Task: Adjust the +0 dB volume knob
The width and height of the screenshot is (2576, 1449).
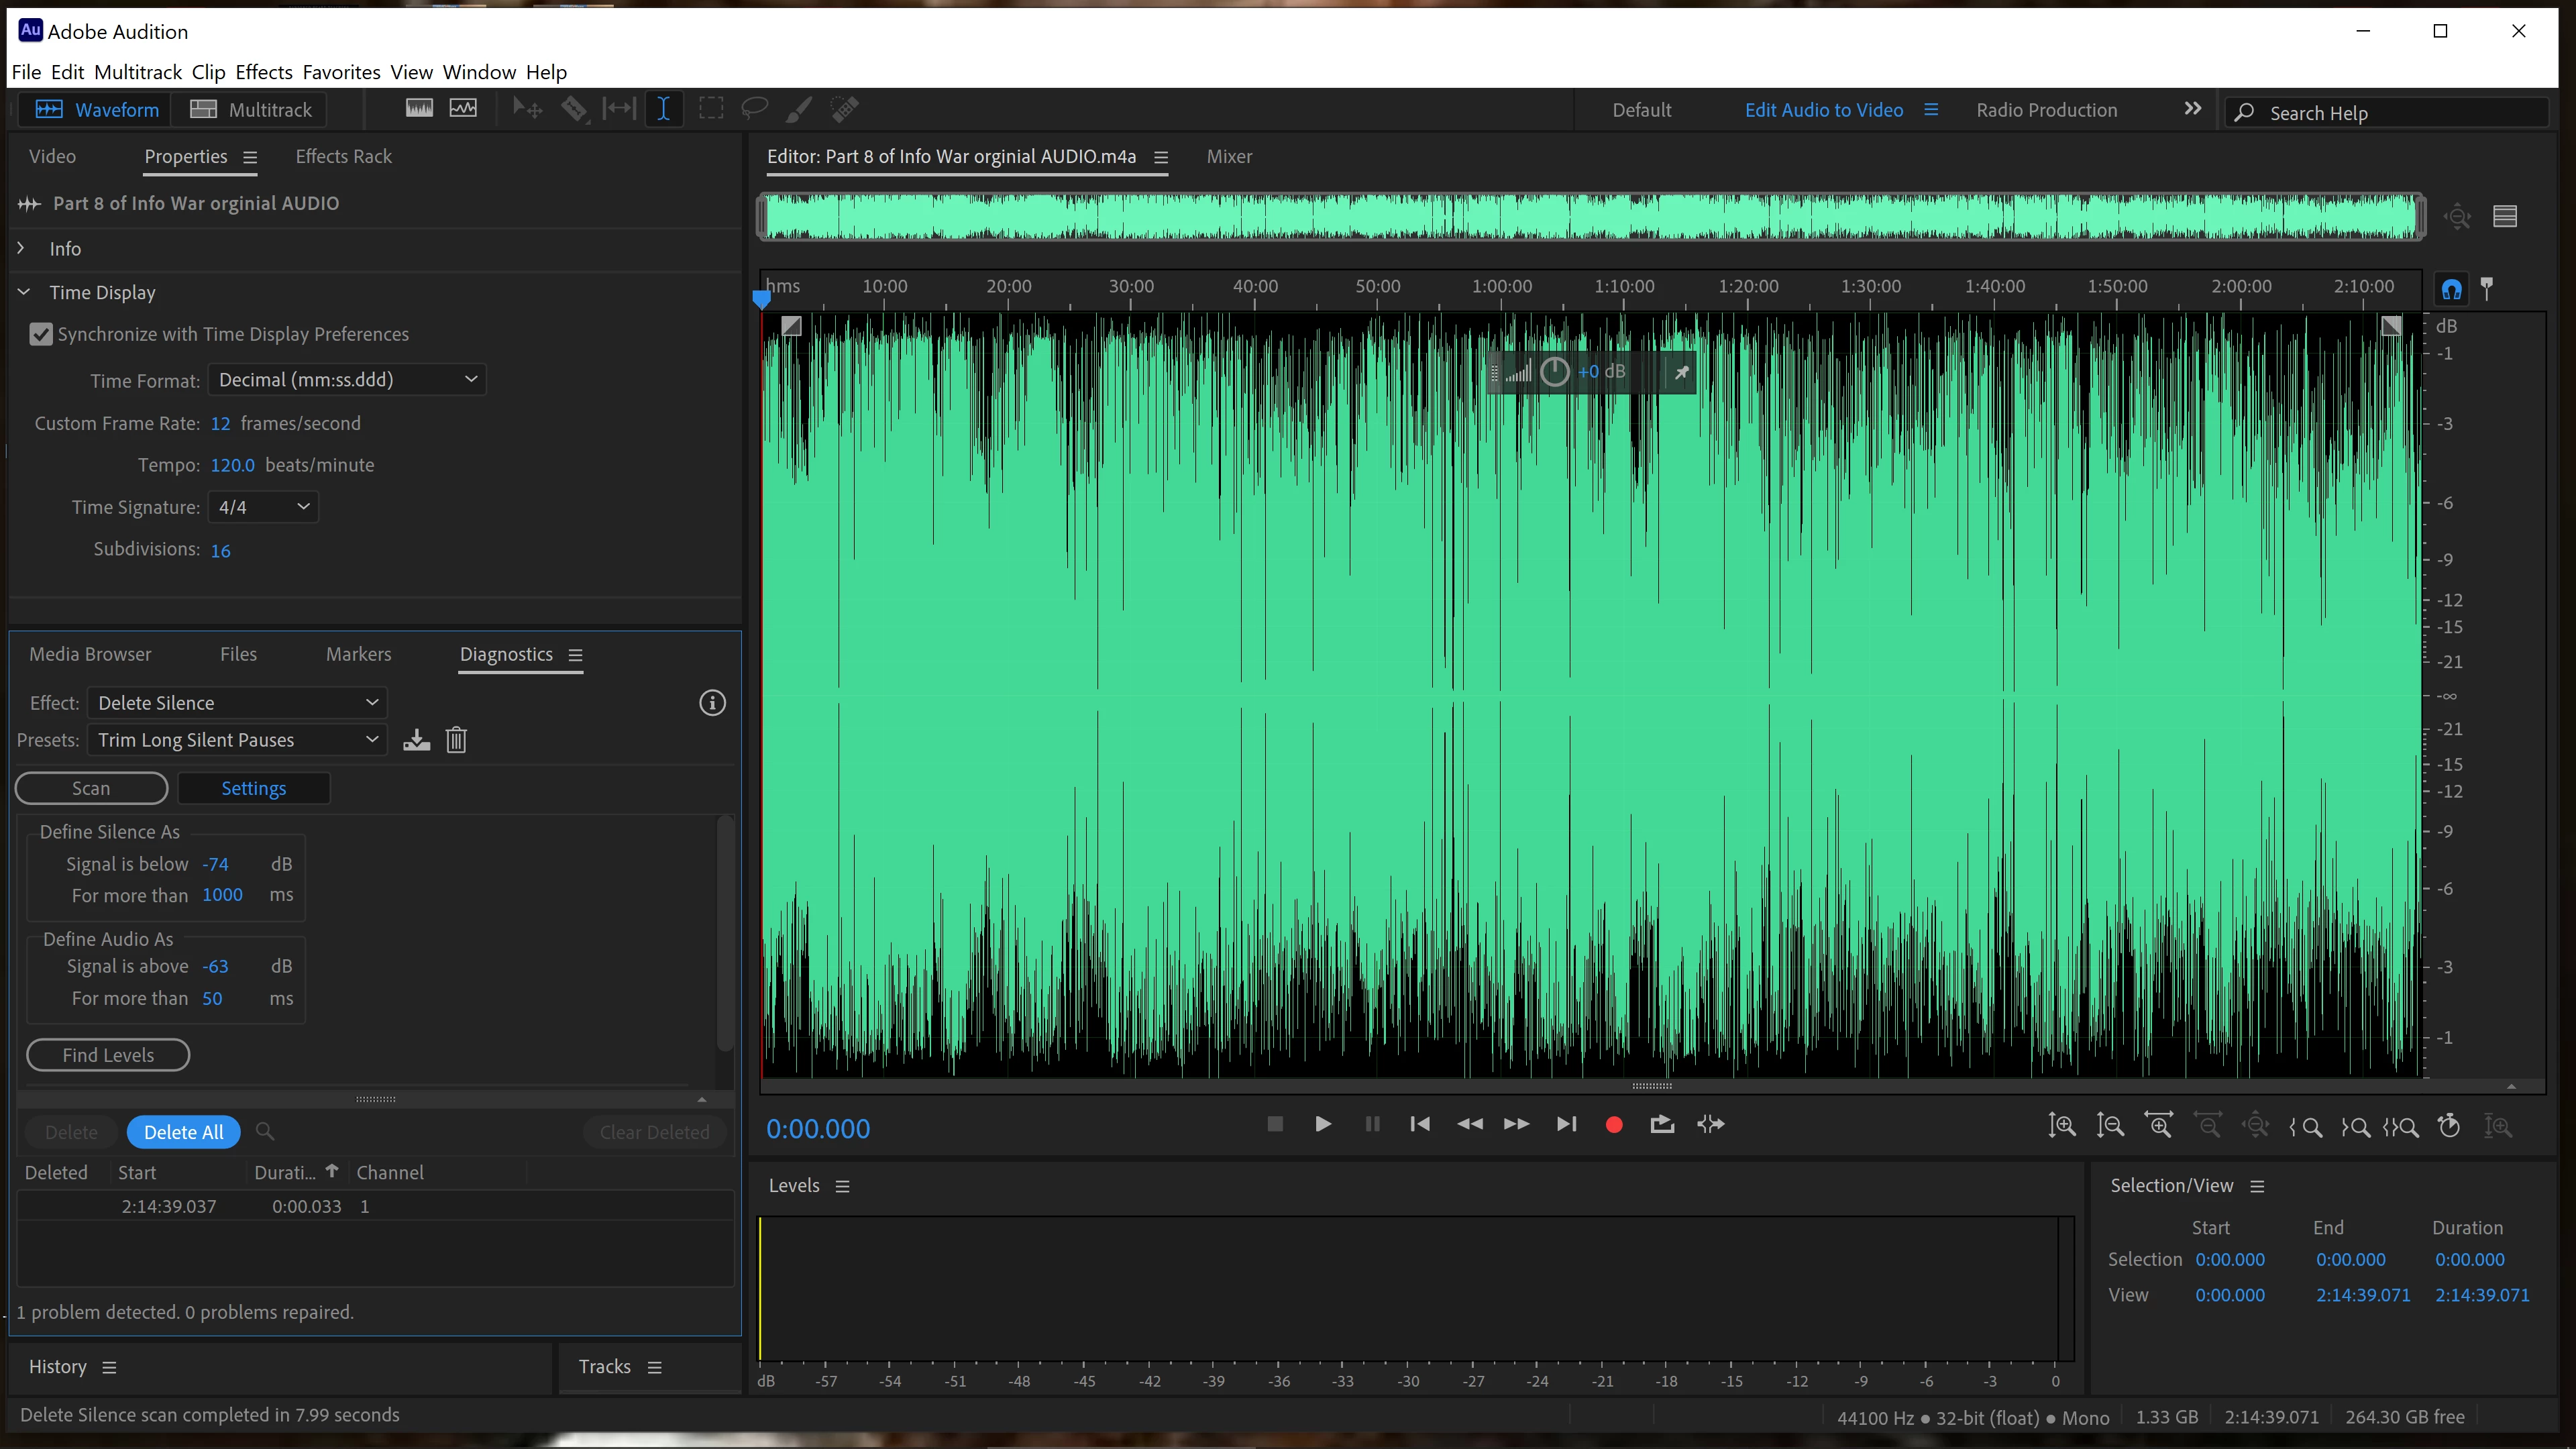Action: click(x=1554, y=372)
